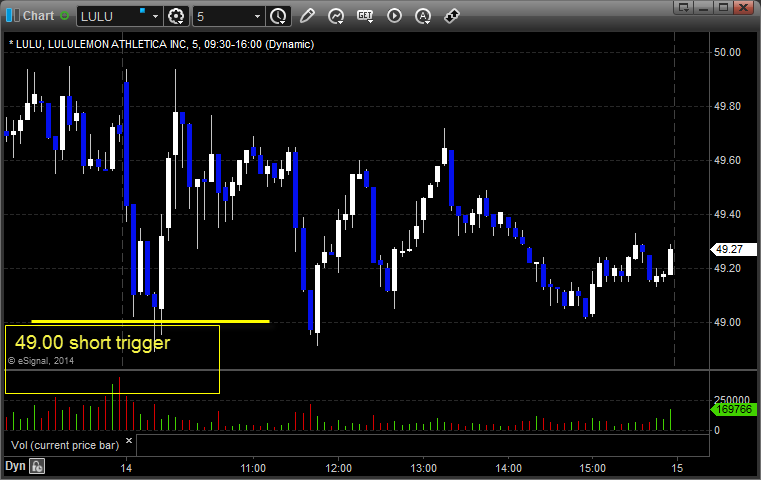Expand the LULU symbol dropdown arrow
The image size is (761, 480).
tap(155, 17)
